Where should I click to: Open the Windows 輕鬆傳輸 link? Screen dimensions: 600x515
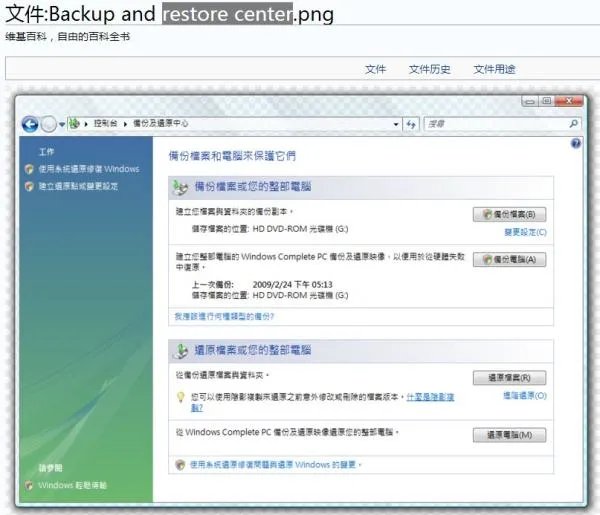pyautogui.click(x=72, y=486)
